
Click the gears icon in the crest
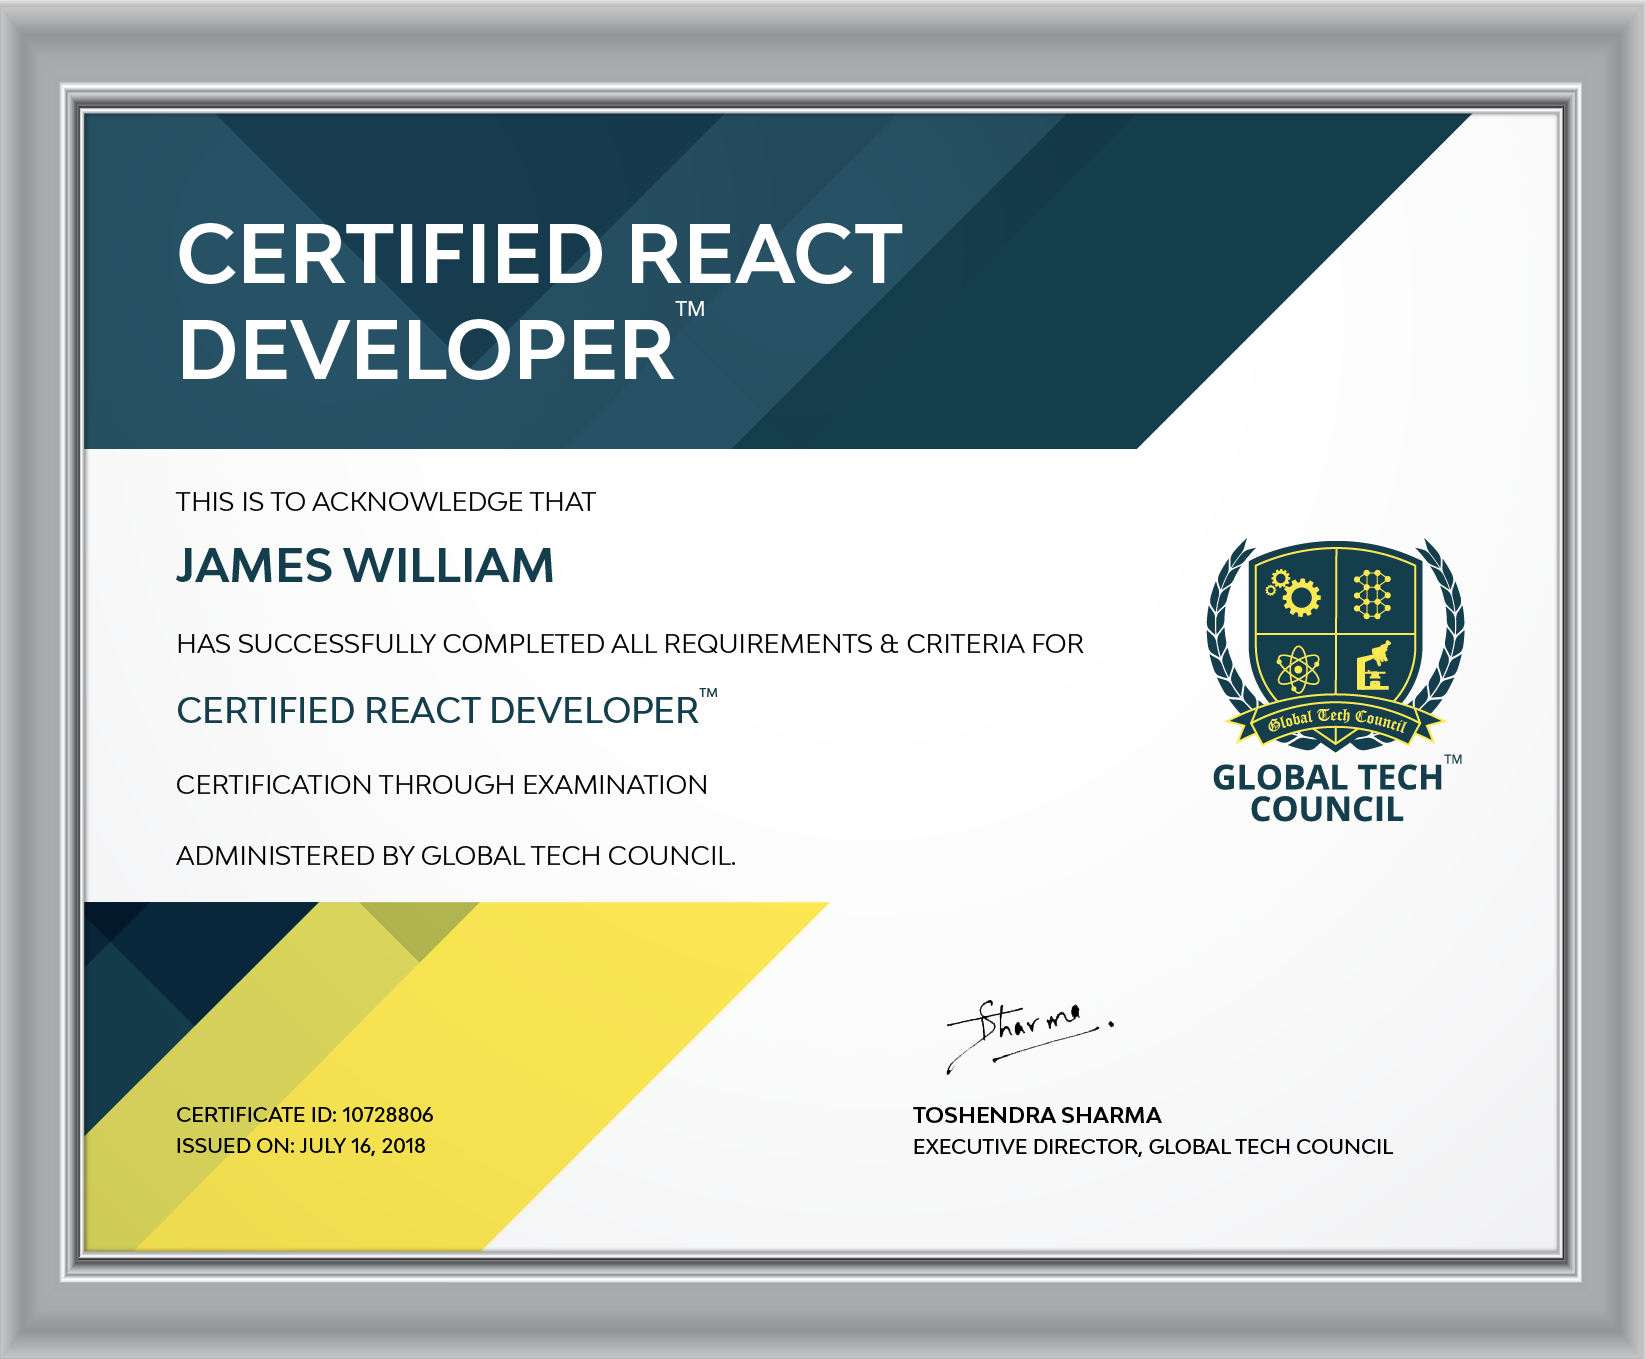pos(1293,594)
